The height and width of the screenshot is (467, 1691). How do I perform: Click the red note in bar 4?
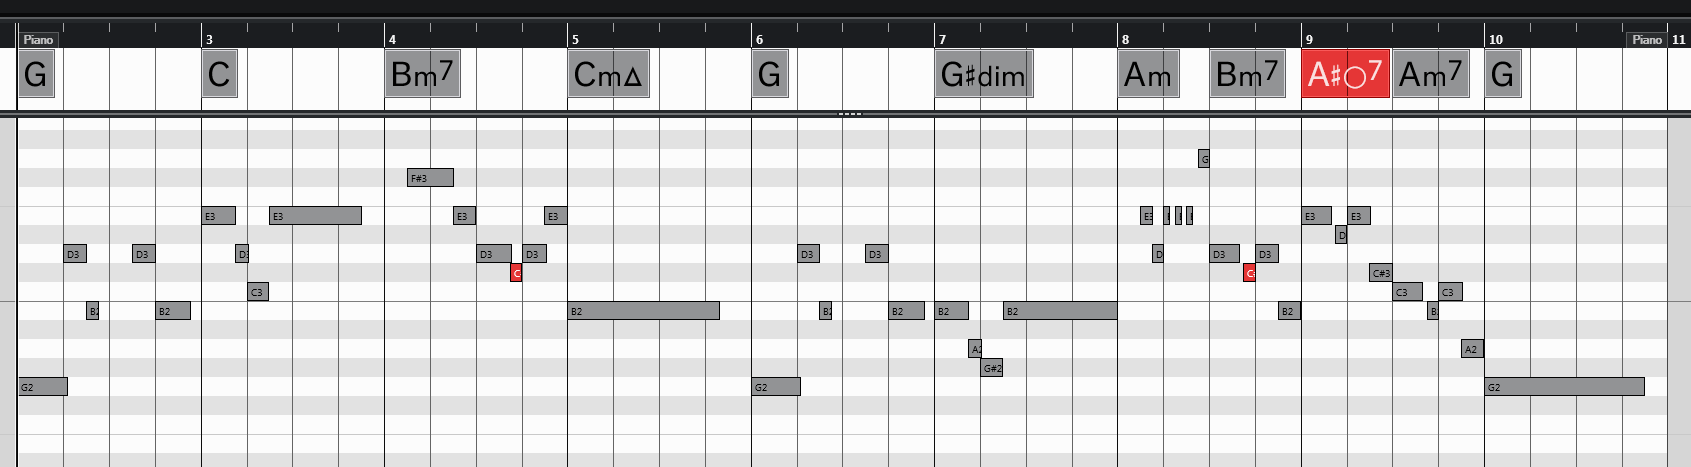516,273
